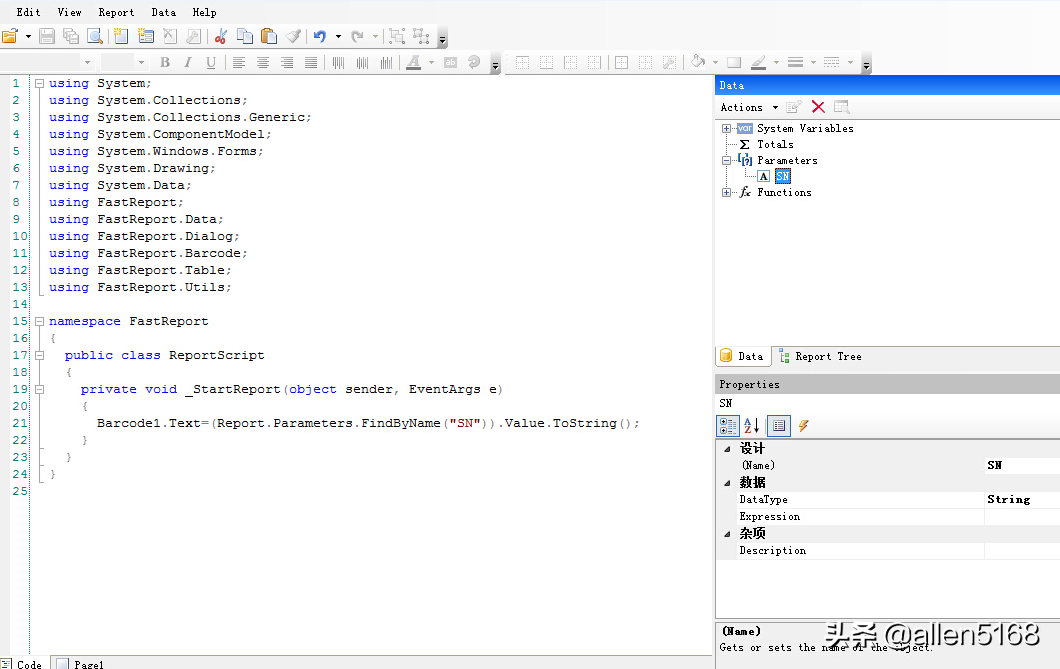Expand the System Variables tree node
The width and height of the screenshot is (1060, 669).
(x=726, y=128)
